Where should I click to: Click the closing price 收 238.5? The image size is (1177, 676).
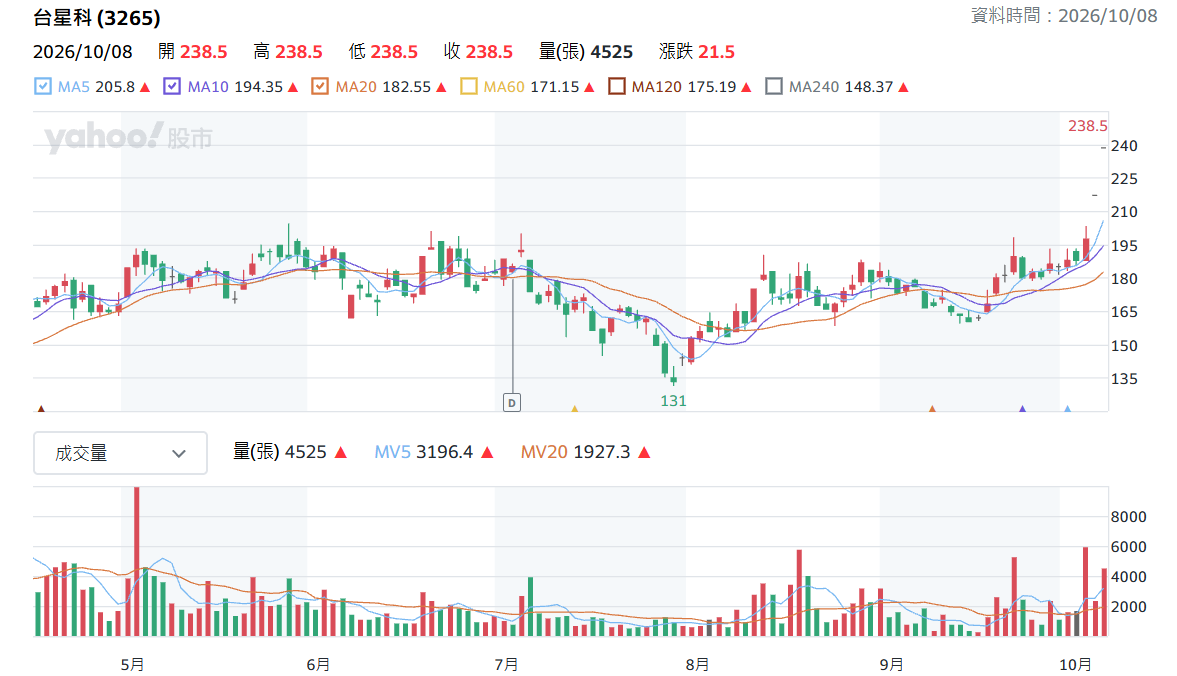tap(478, 52)
